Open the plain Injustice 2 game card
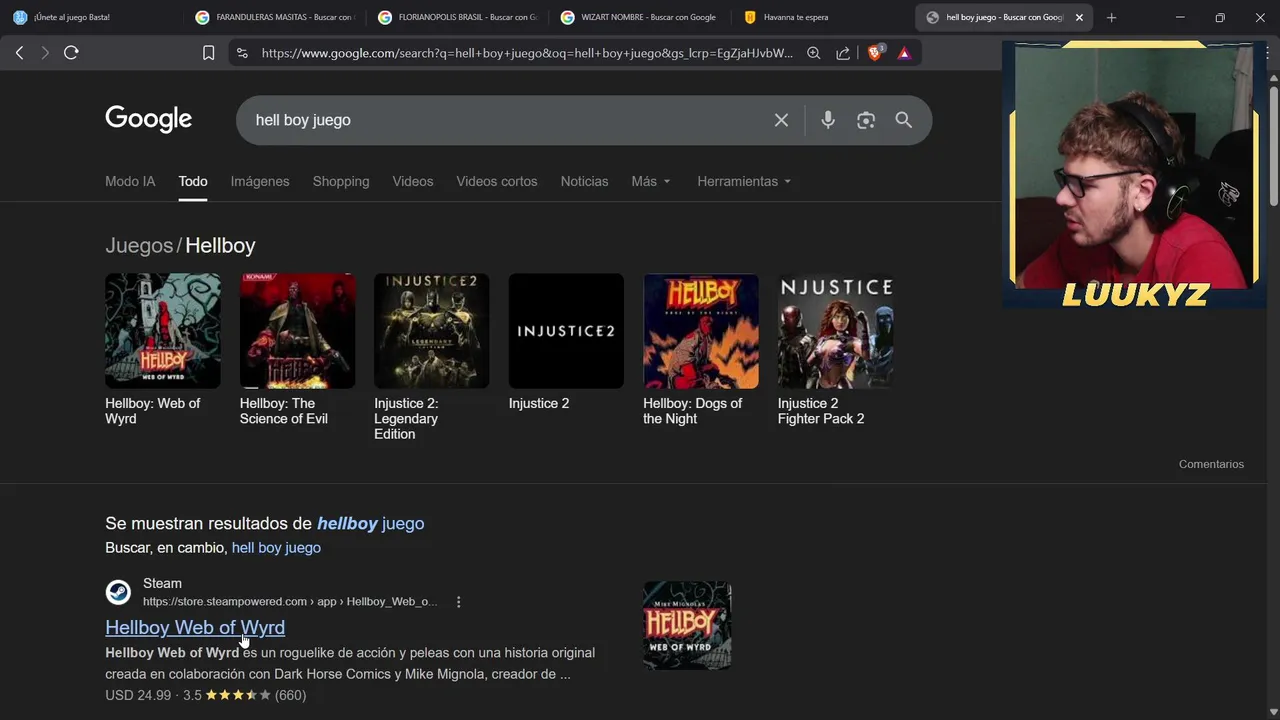 click(566, 342)
